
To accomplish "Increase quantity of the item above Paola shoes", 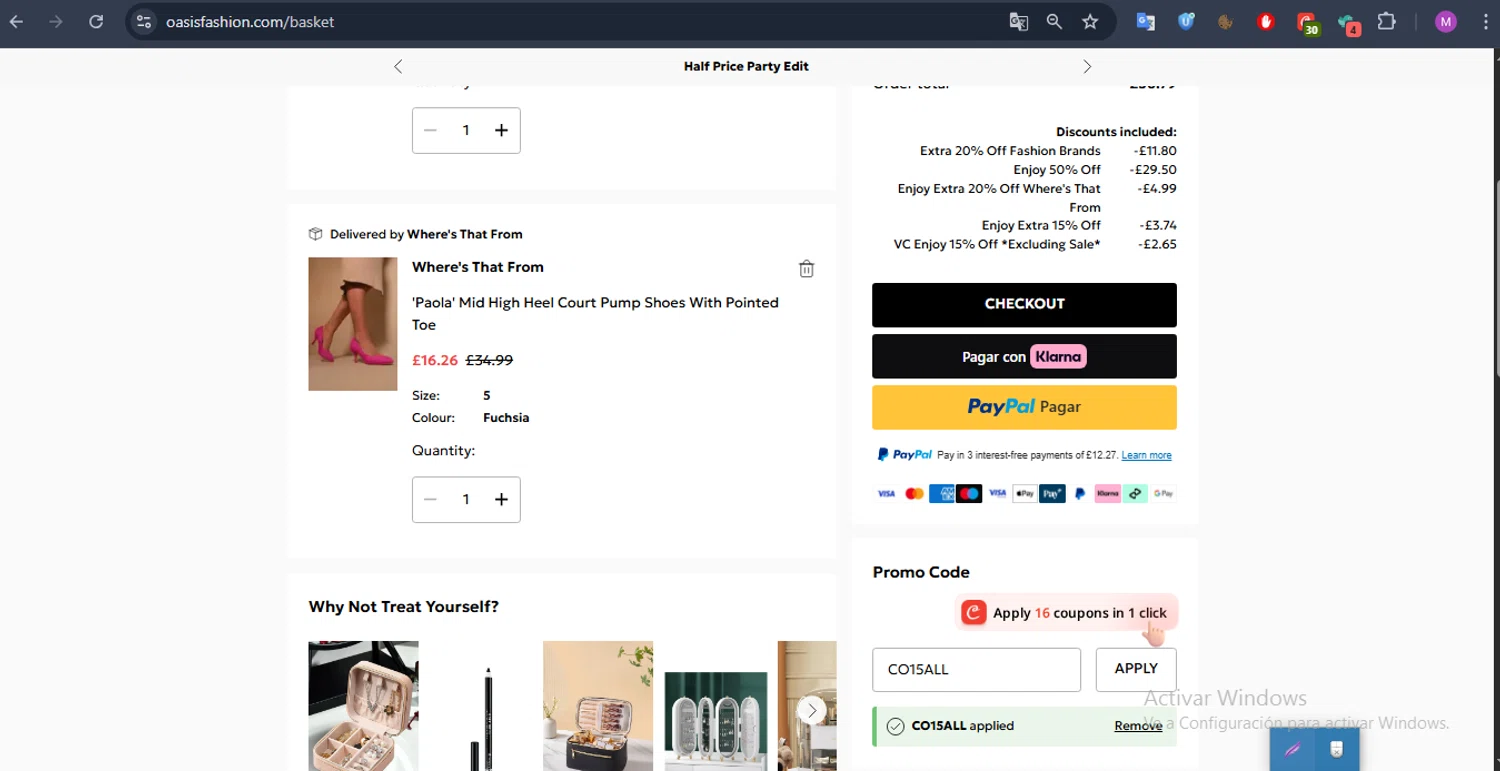I will pyautogui.click(x=501, y=130).
